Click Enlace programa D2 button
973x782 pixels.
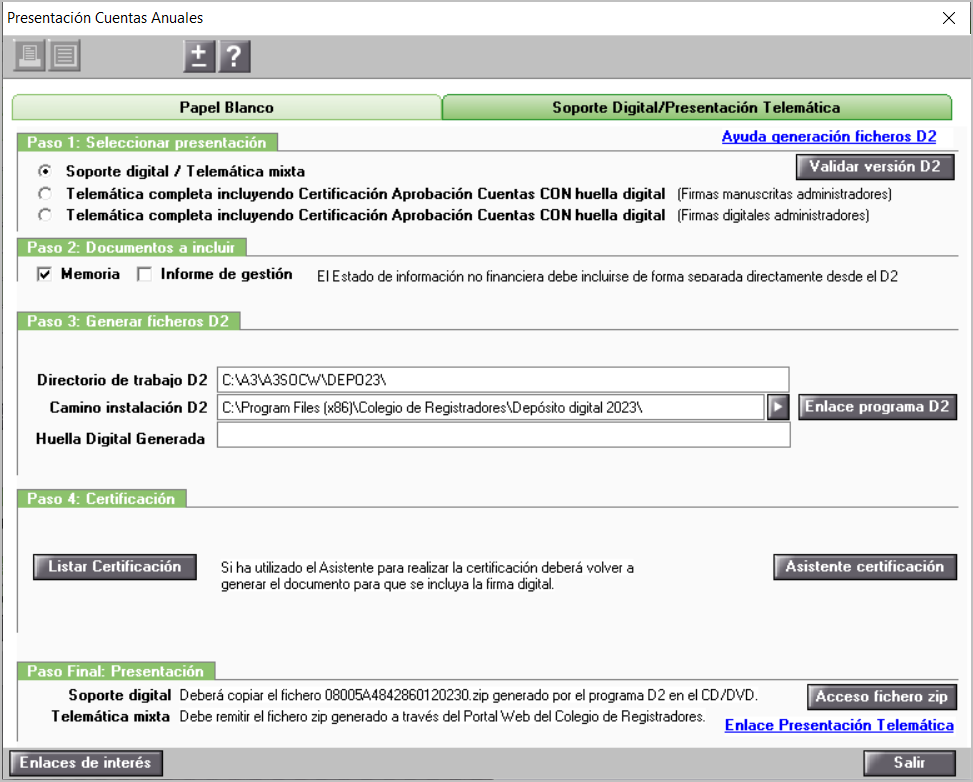coord(877,407)
